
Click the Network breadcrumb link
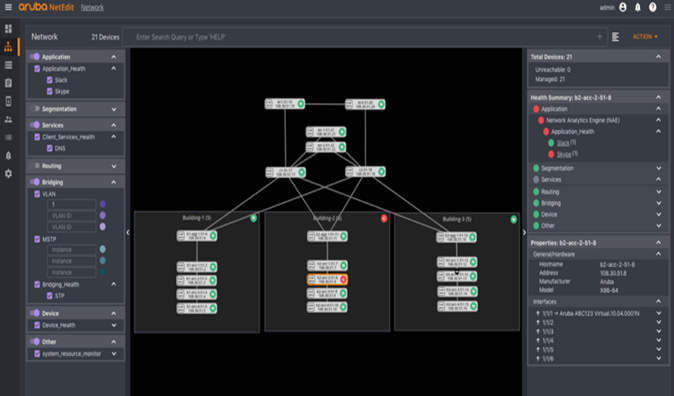92,7
